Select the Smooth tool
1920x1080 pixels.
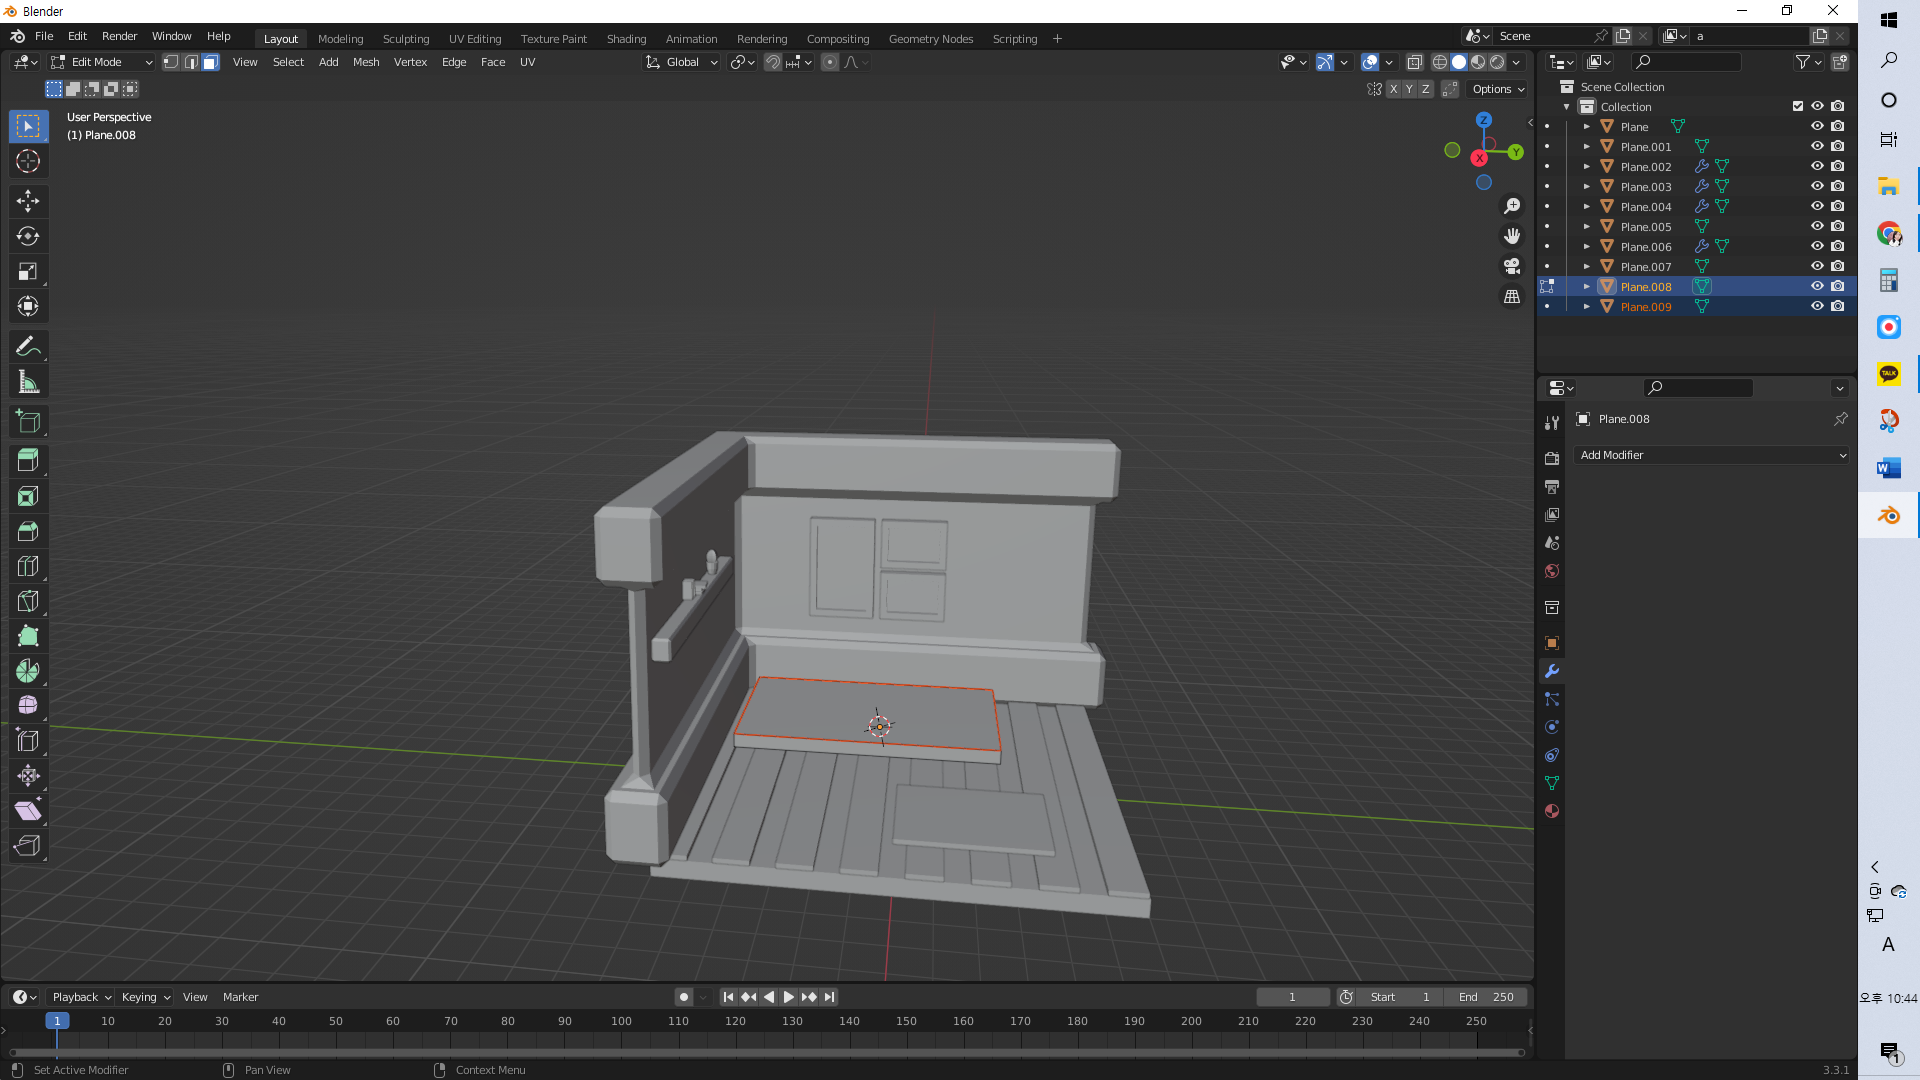(x=28, y=706)
